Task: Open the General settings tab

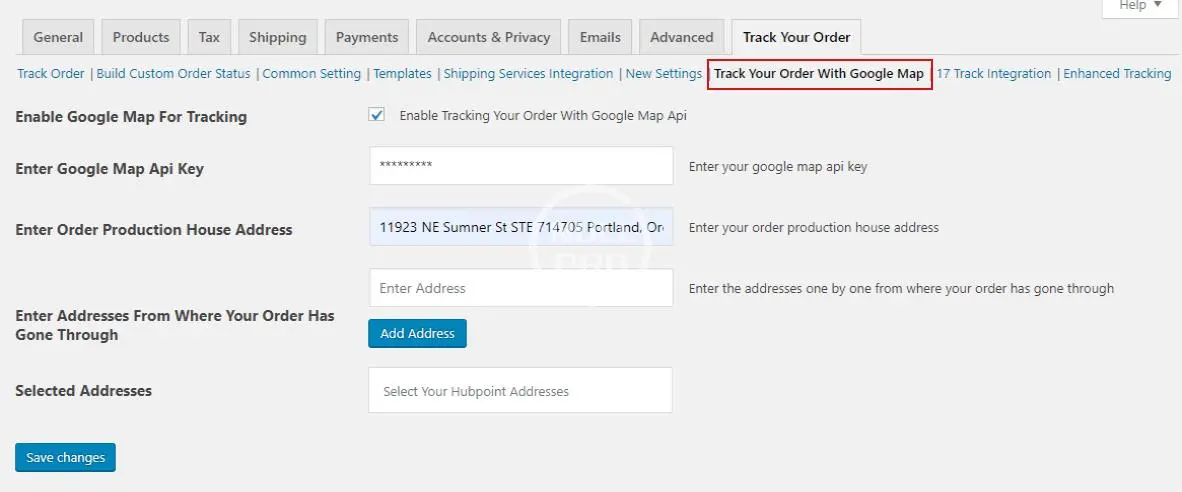Action: tap(58, 37)
